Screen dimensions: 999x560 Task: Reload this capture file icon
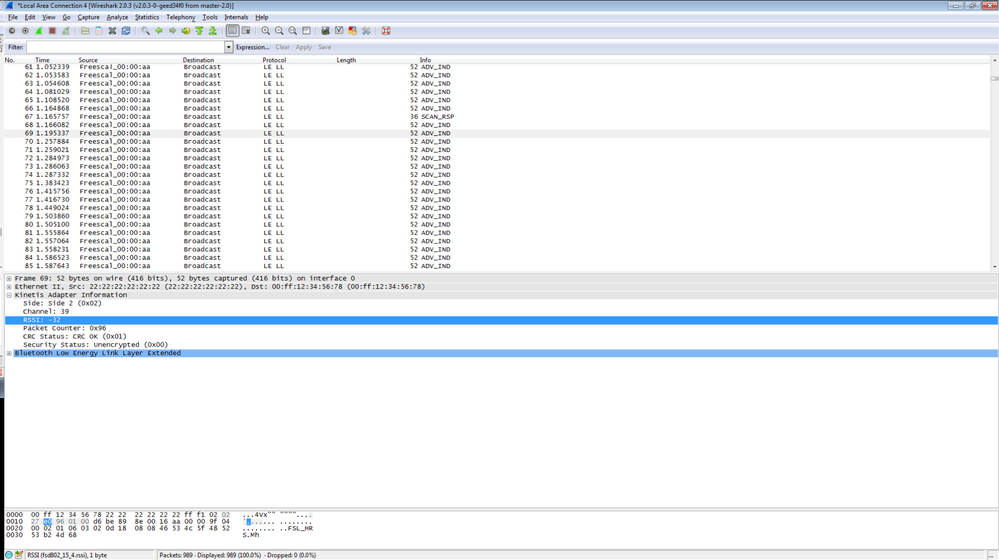tap(126, 31)
